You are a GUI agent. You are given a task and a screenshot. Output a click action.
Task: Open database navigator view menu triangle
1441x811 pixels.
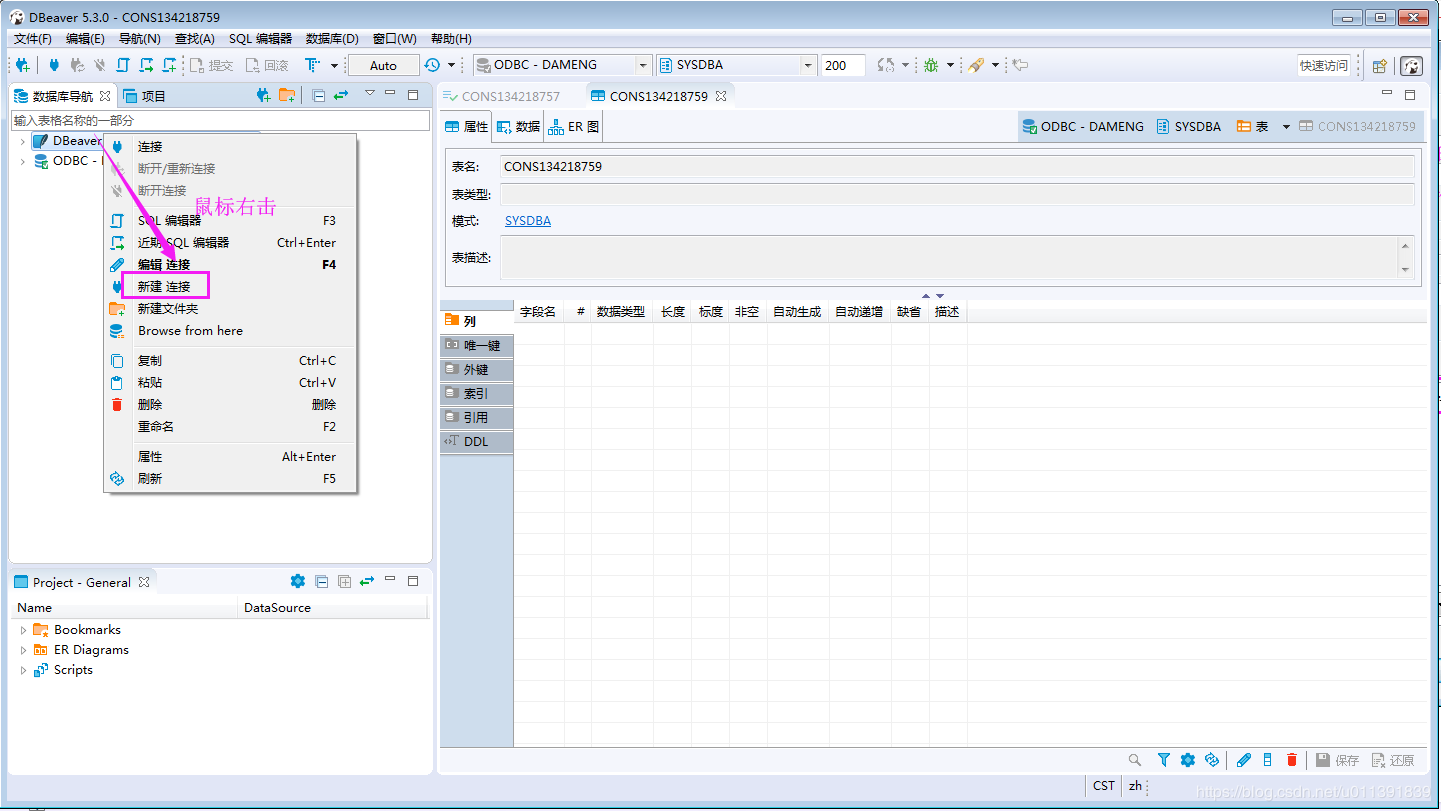click(369, 94)
